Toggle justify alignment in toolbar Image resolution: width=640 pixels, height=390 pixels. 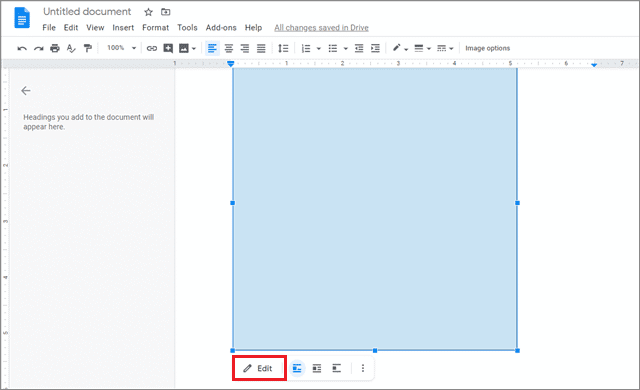(261, 48)
